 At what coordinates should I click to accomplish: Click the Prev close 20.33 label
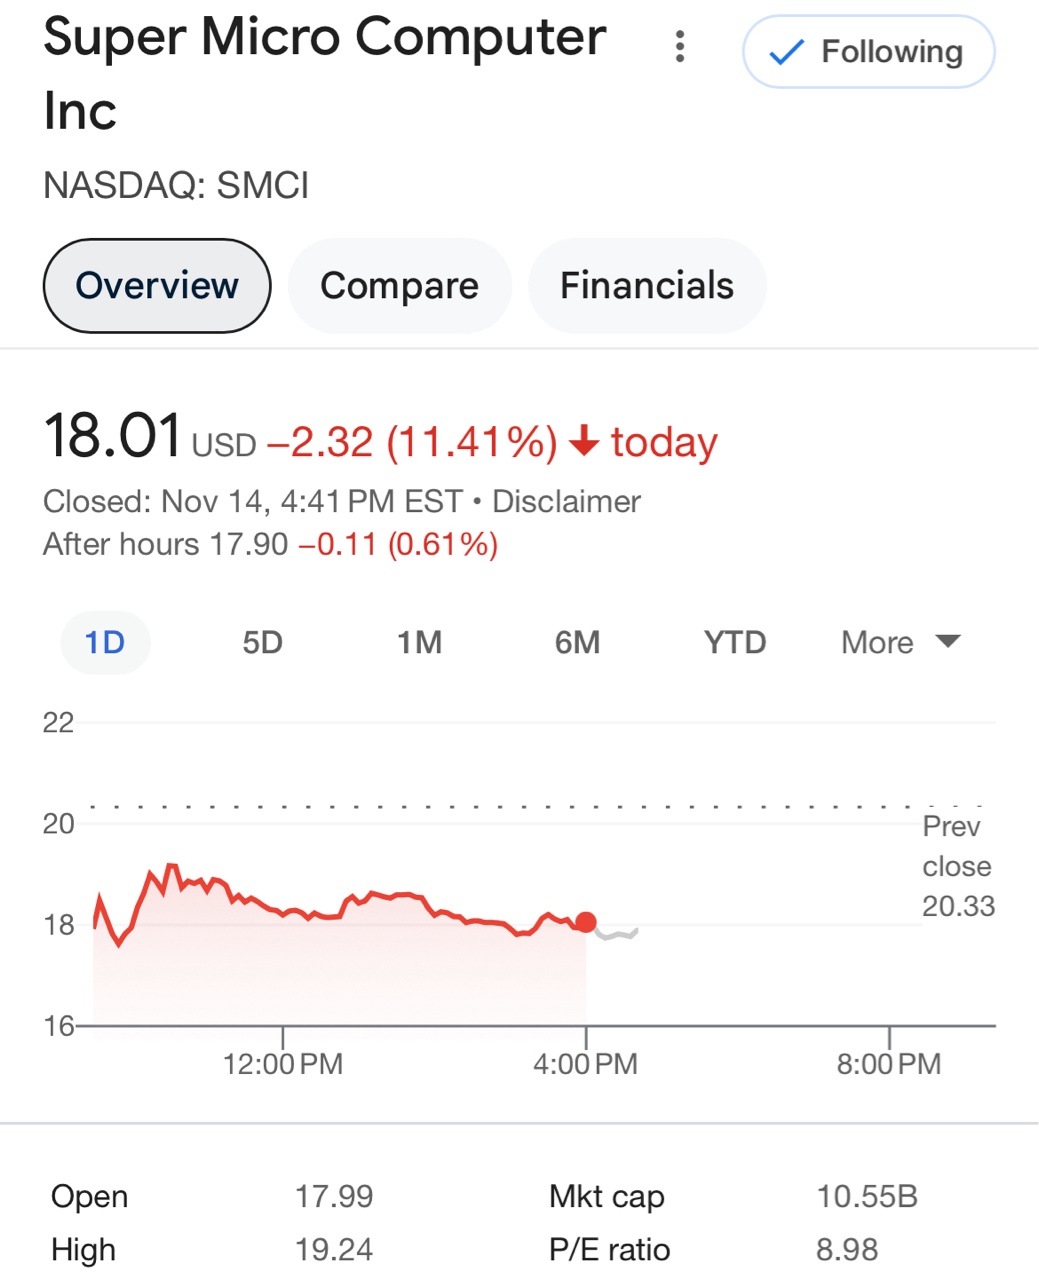(x=957, y=866)
